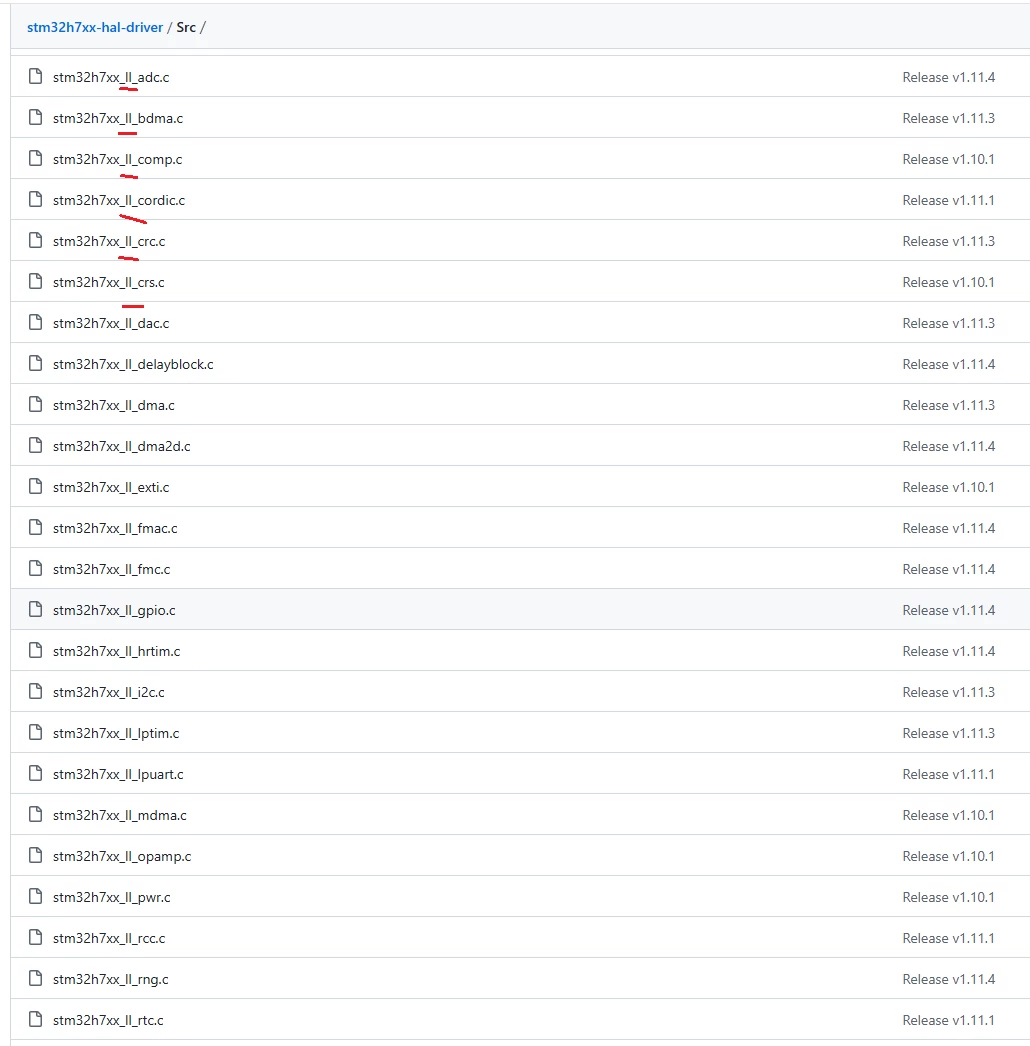Open file stm32h7xx_ll_comp.c
The image size is (1030, 1046).
tap(117, 159)
